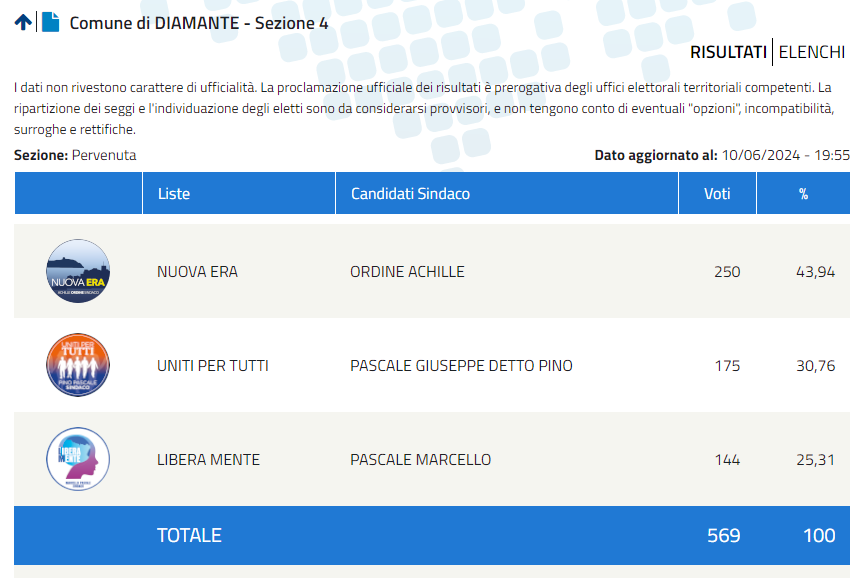
Task: Select the Liste column header
Action: [x=239, y=193]
